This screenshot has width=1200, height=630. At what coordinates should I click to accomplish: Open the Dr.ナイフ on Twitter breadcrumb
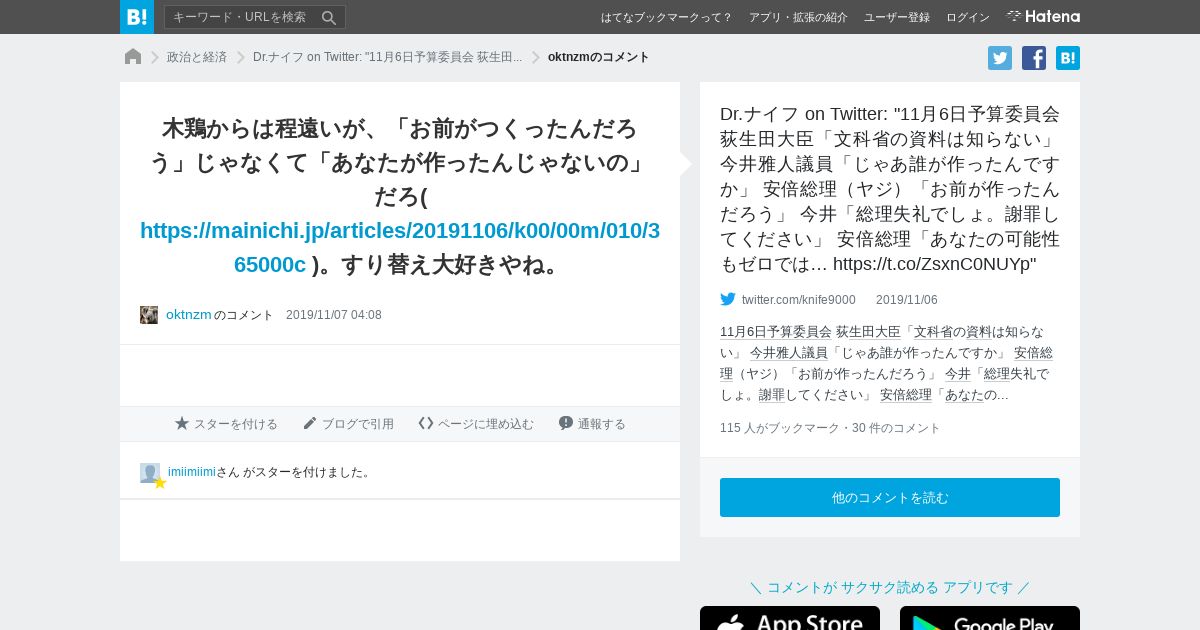[x=387, y=57]
